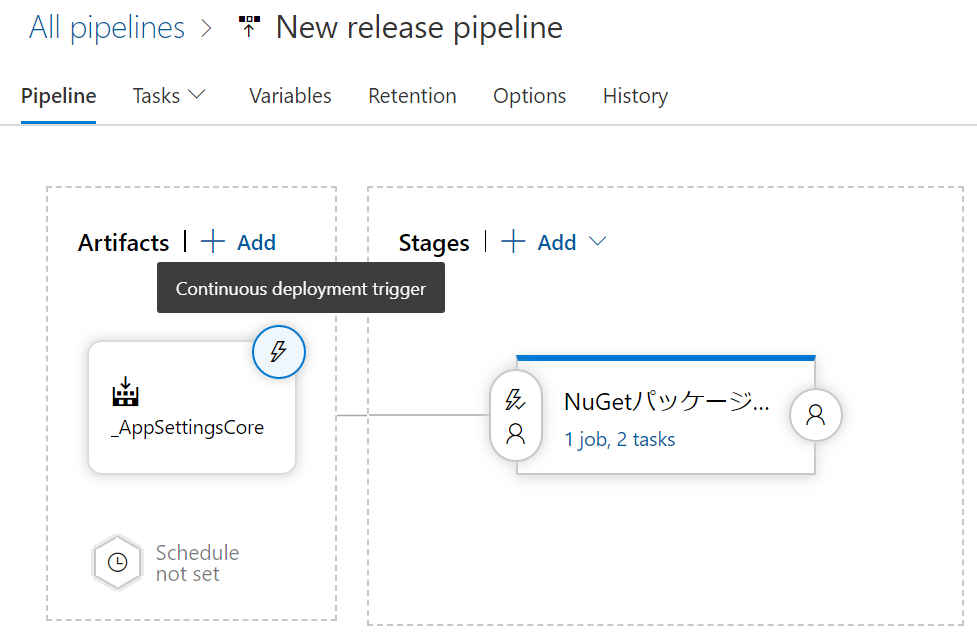Viewport: 977px width, 644px height.
Task: Click the plus icon next to Artifacts
Action: tap(213, 242)
